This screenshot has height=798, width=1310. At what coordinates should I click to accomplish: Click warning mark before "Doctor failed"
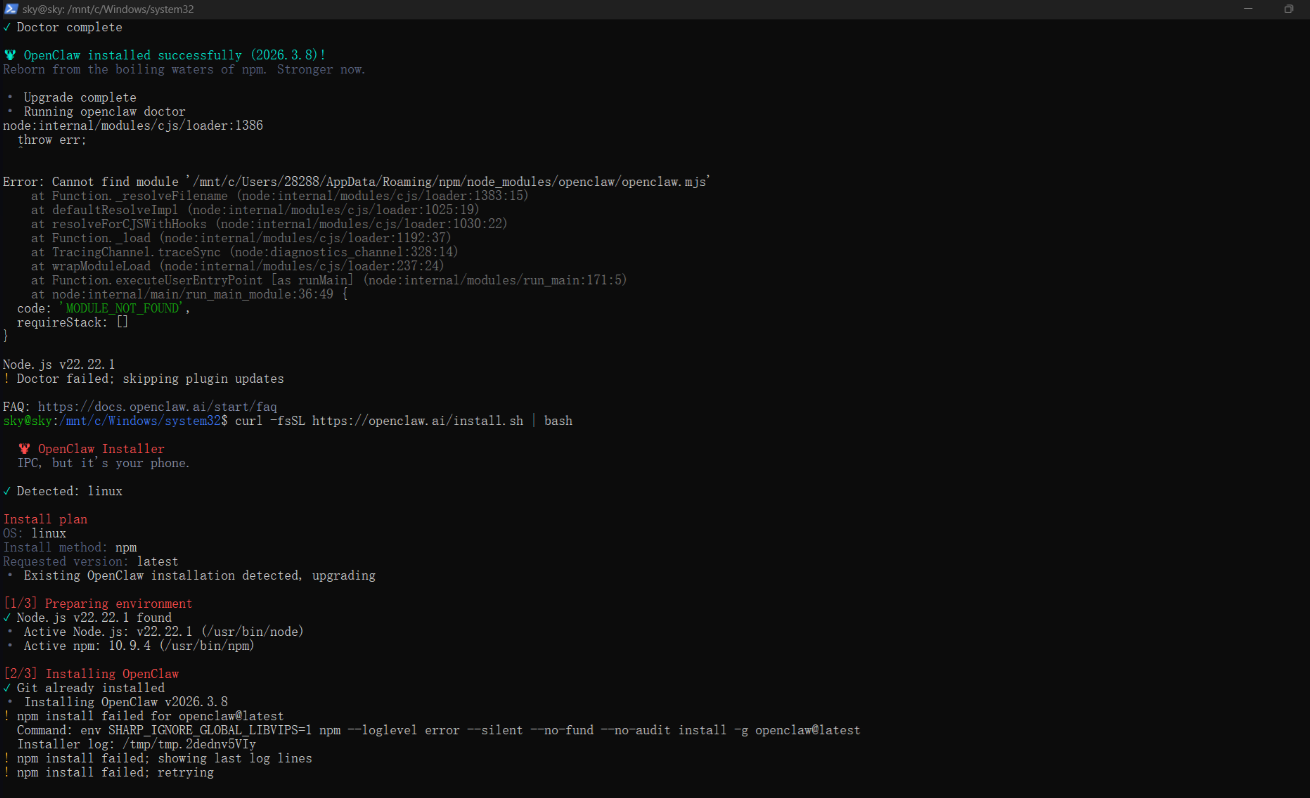(7, 379)
